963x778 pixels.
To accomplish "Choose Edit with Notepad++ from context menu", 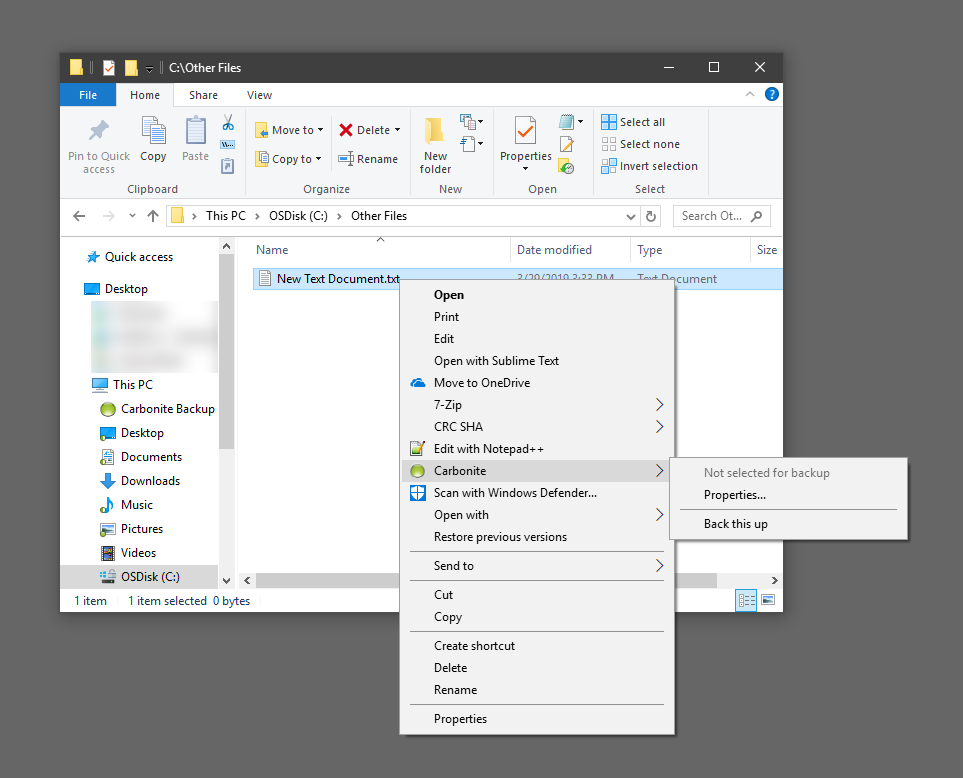I will [488, 449].
